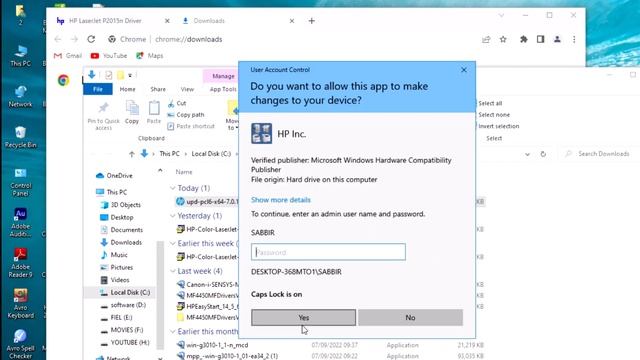
Task: Collapse Last week (4) group
Action: click(172, 271)
